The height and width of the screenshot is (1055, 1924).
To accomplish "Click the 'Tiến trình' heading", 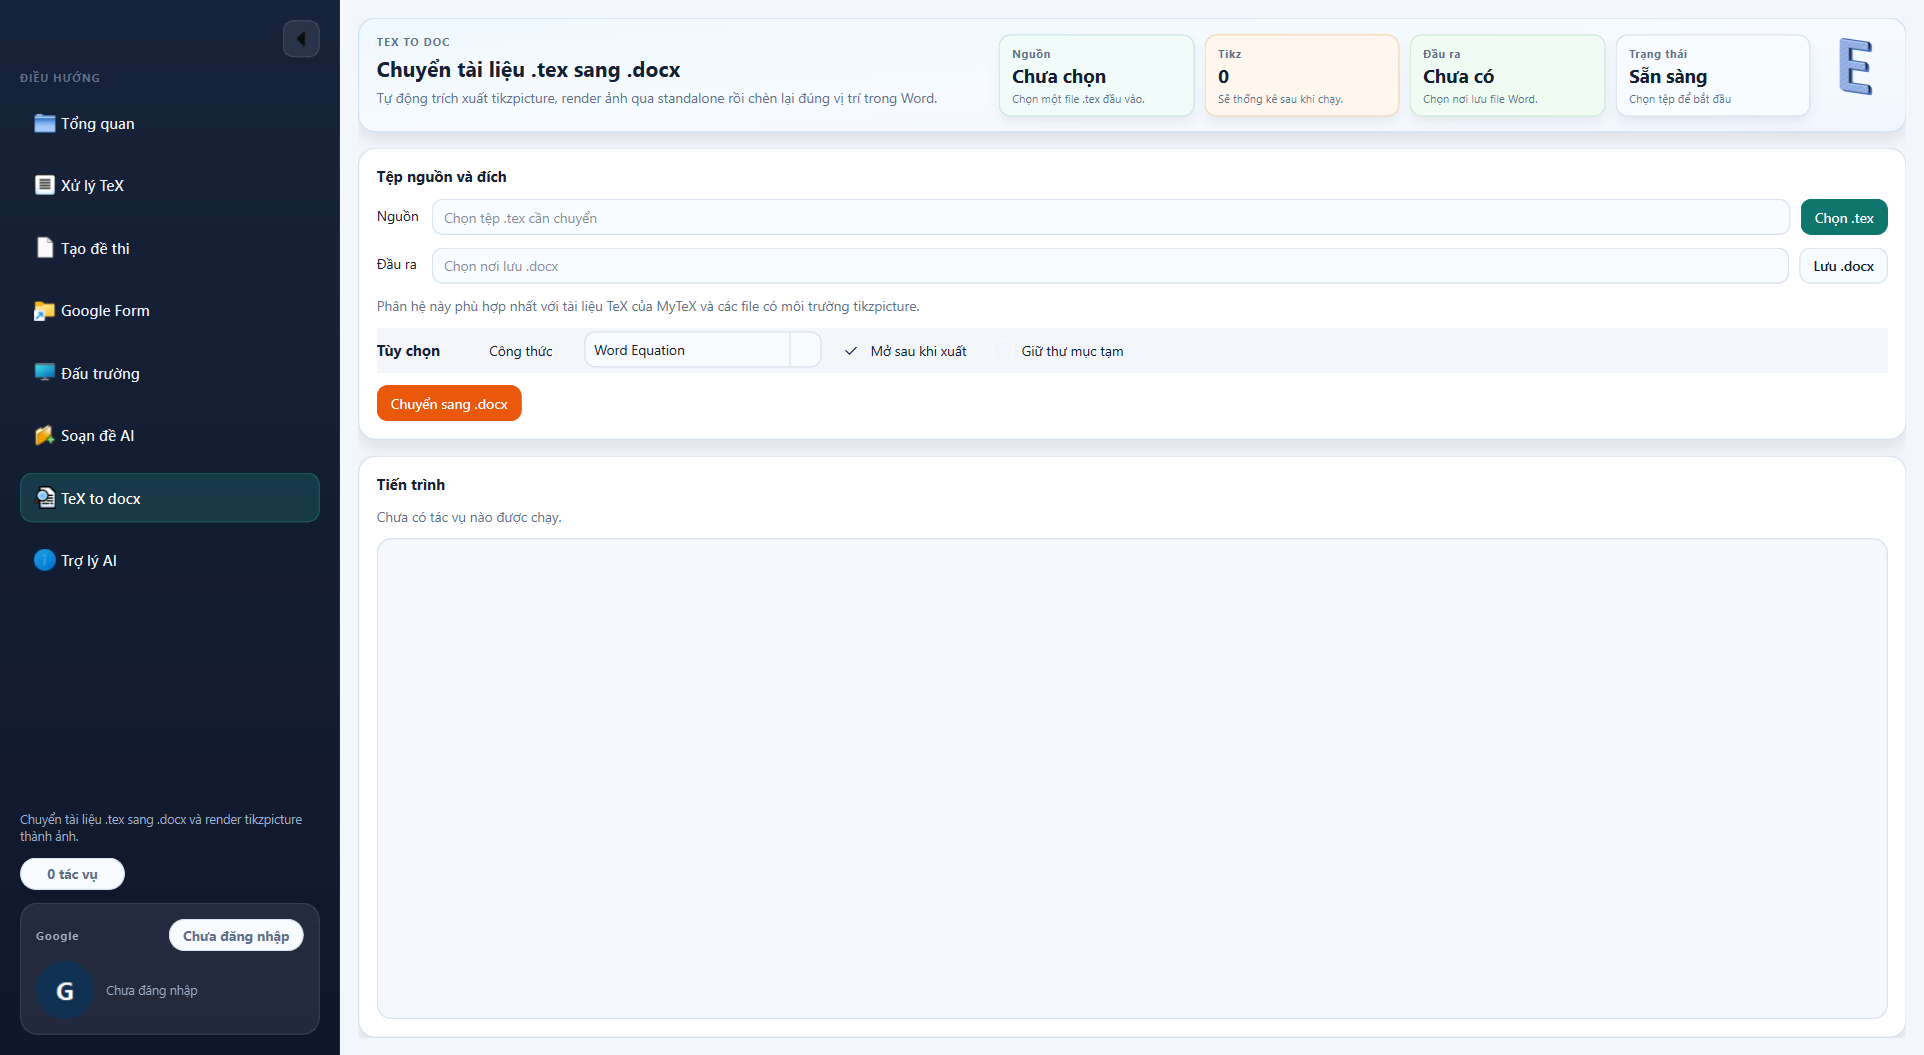I will [411, 485].
